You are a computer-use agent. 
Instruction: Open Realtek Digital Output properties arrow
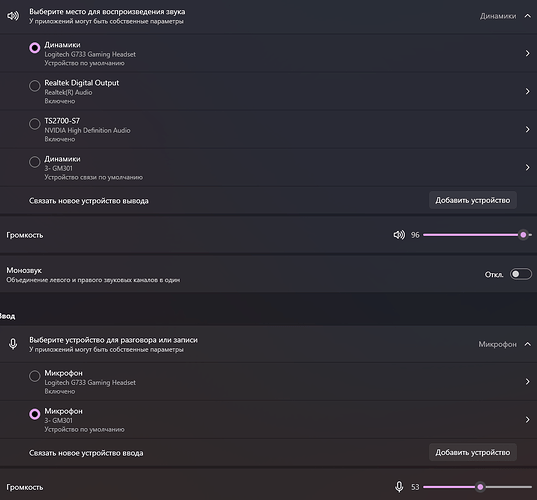click(527, 91)
